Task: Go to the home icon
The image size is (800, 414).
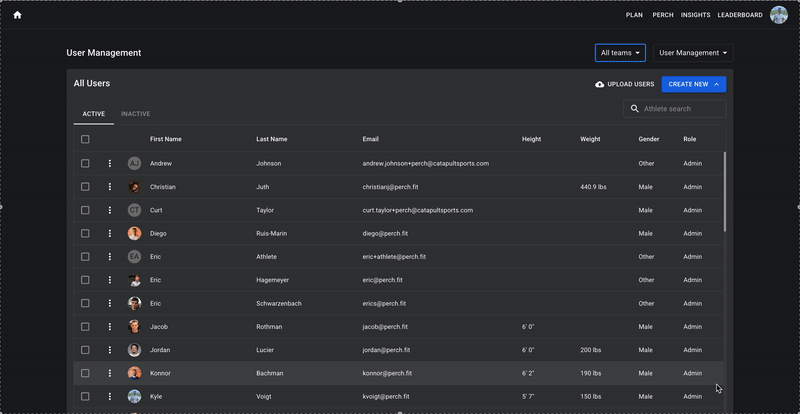Action: click(17, 15)
